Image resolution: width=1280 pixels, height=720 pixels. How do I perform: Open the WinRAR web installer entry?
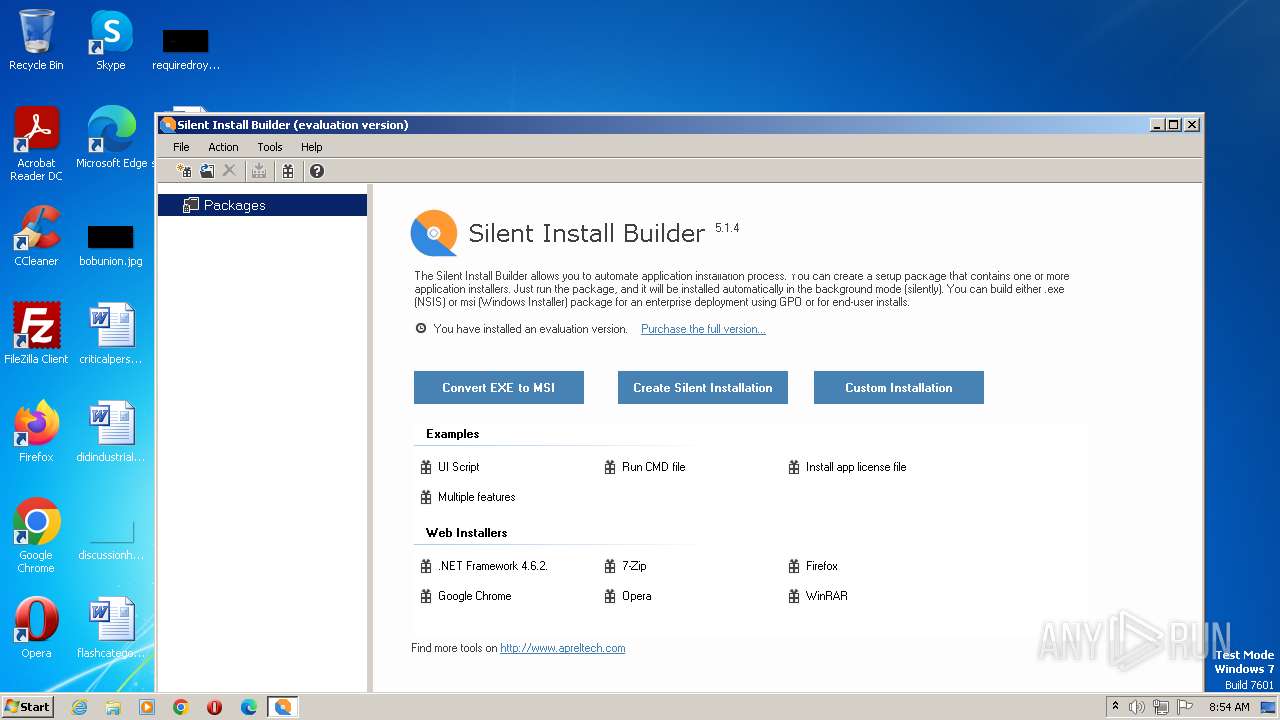point(827,596)
